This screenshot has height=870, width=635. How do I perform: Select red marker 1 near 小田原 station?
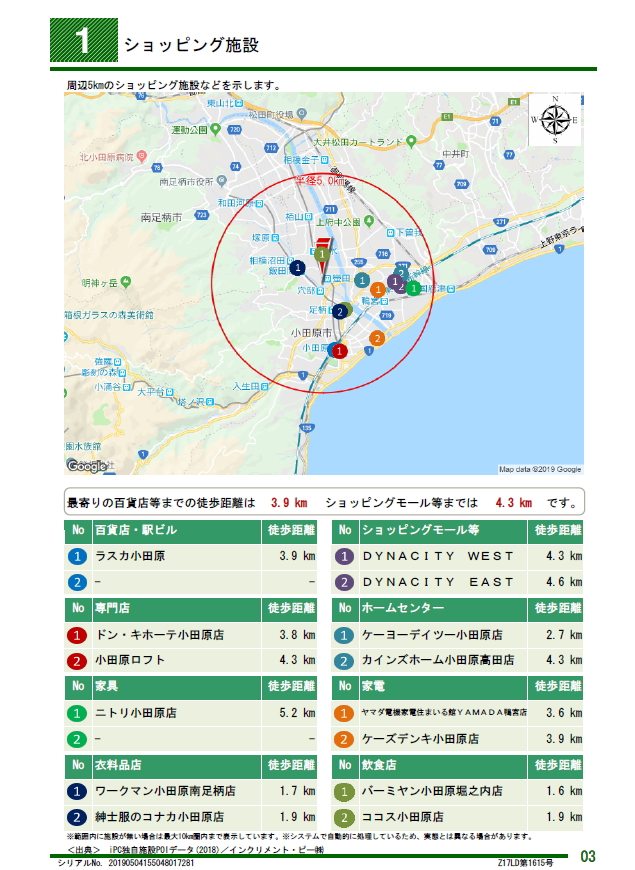pos(339,351)
